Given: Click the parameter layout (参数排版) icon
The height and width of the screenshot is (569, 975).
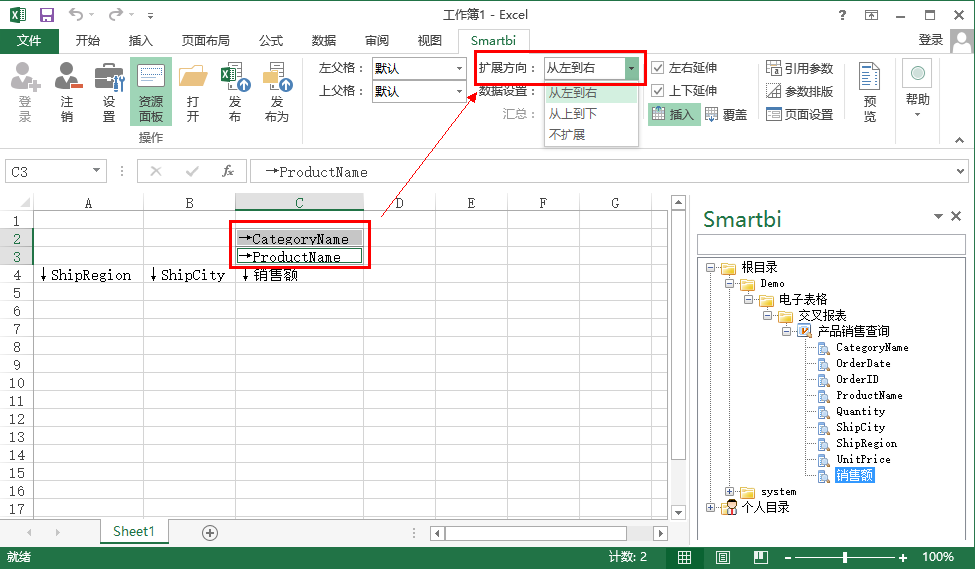Looking at the screenshot, I should tap(800, 91).
